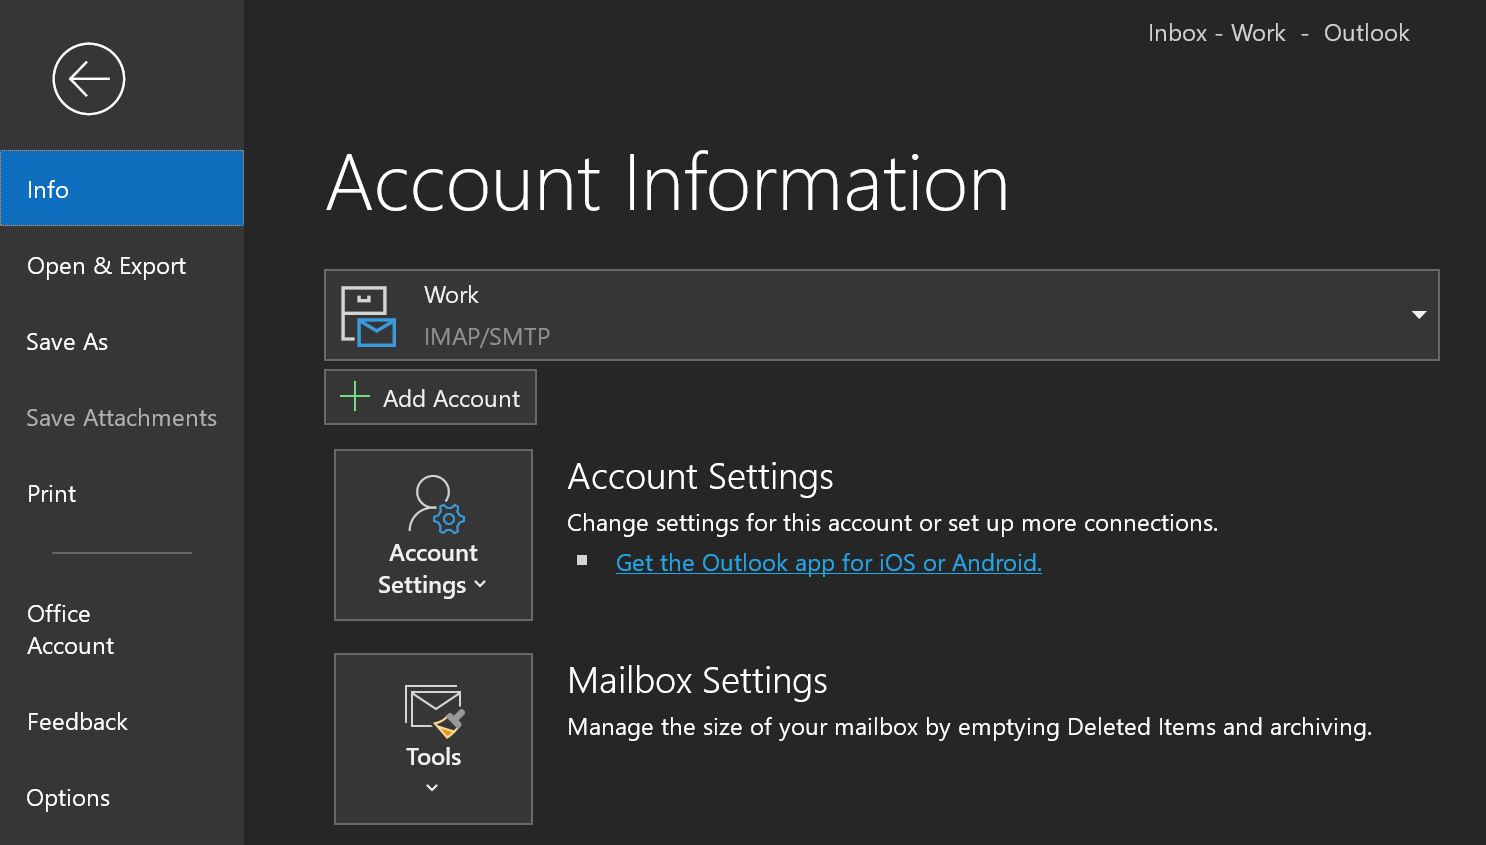
Task: Open the Open & Export tab
Action: click(122, 265)
